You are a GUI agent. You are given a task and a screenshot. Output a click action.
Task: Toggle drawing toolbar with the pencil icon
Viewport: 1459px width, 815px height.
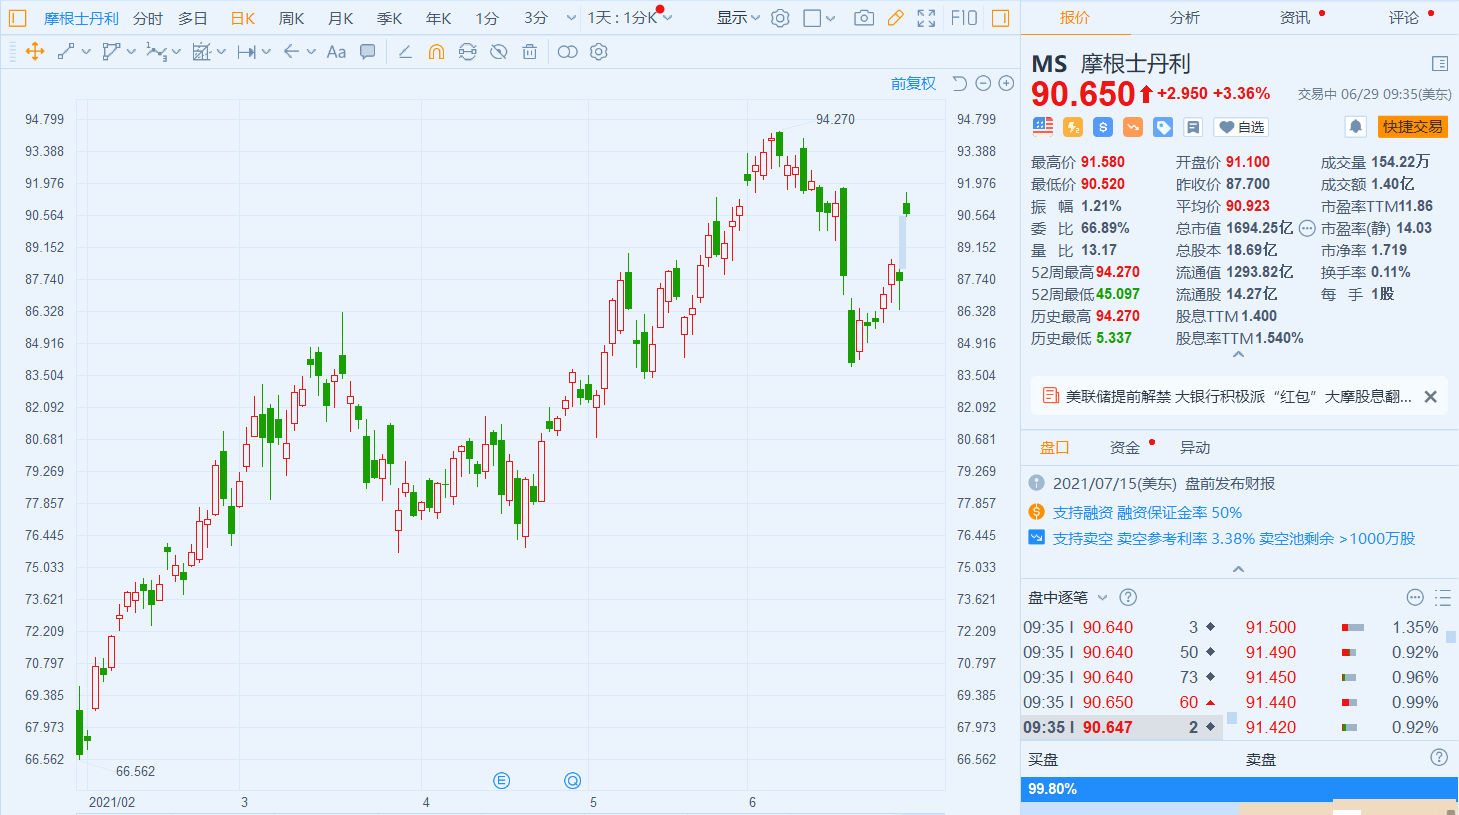[895, 18]
